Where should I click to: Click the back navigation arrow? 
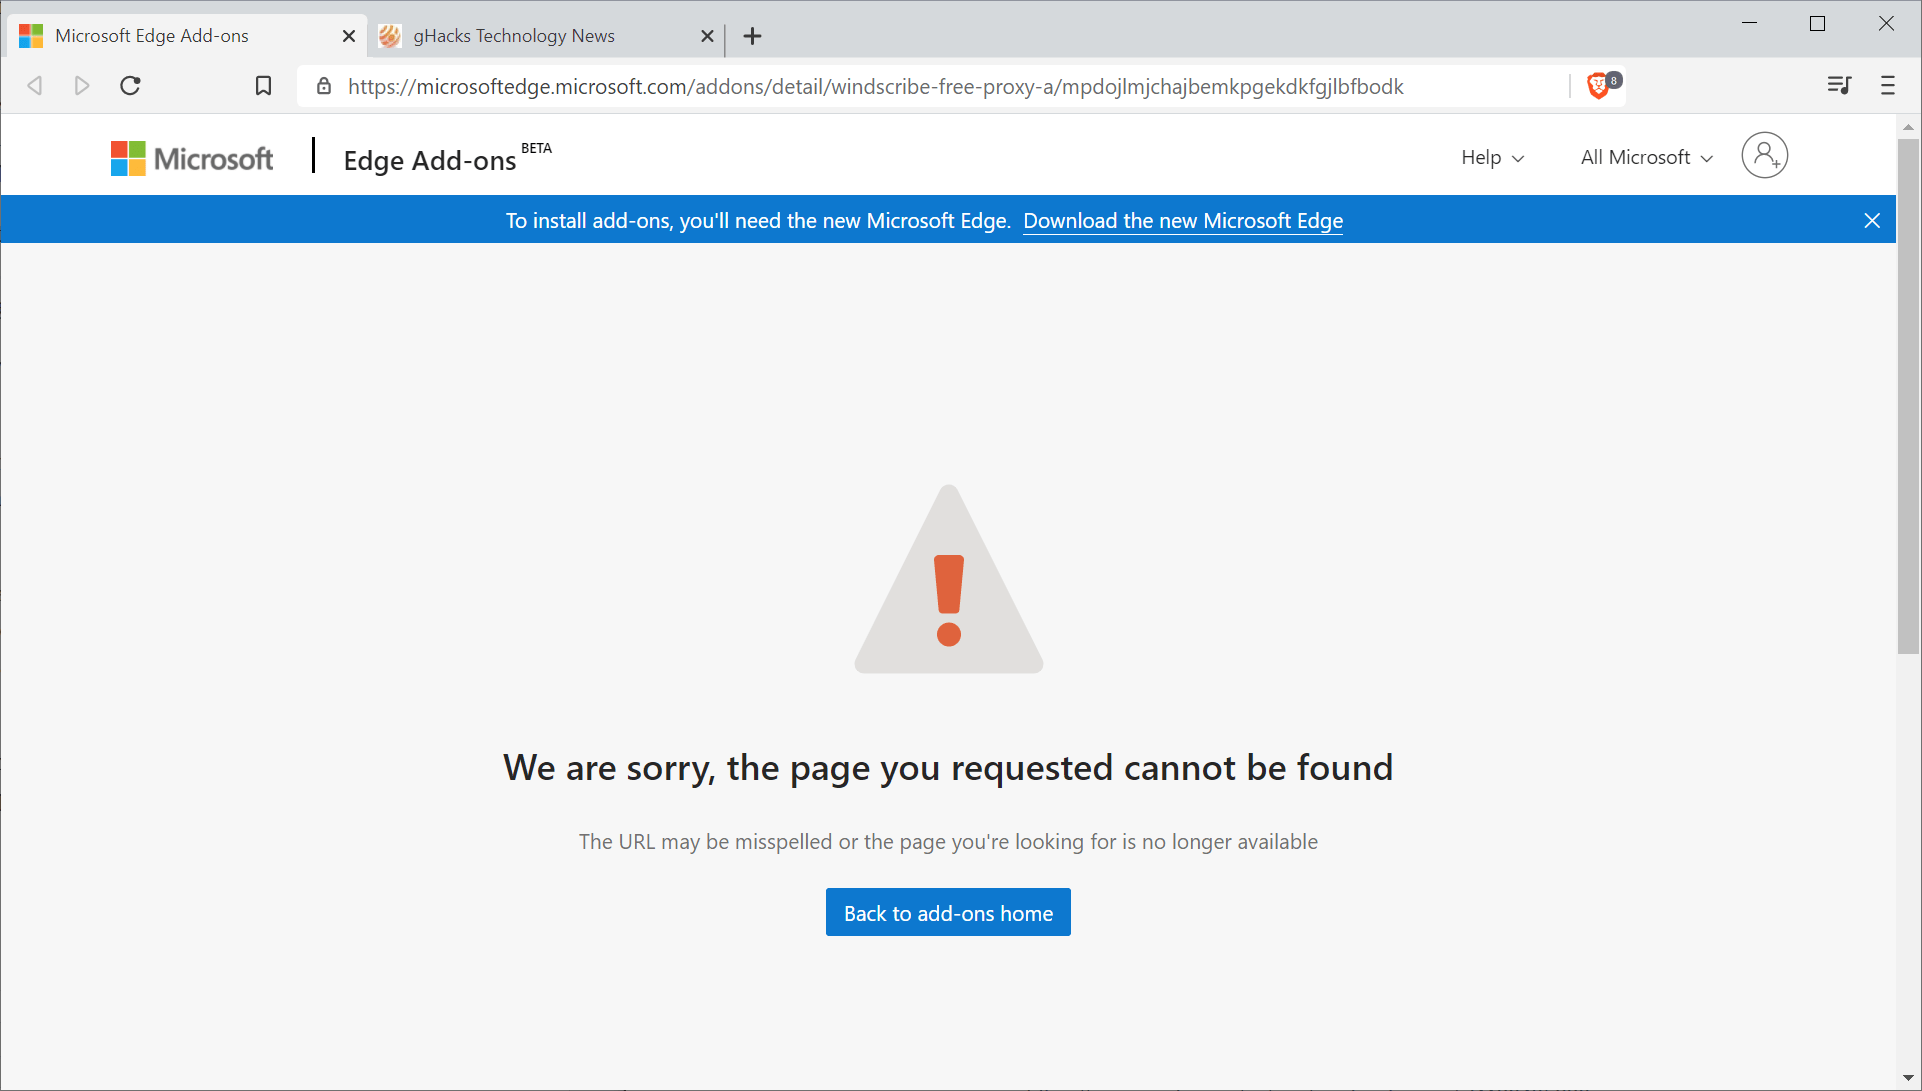35,86
